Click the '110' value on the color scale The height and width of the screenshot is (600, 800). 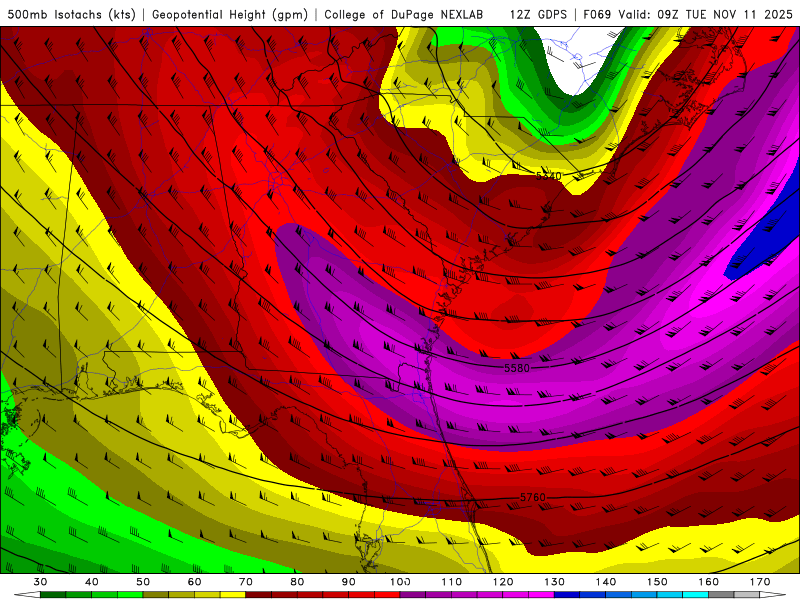point(452,582)
